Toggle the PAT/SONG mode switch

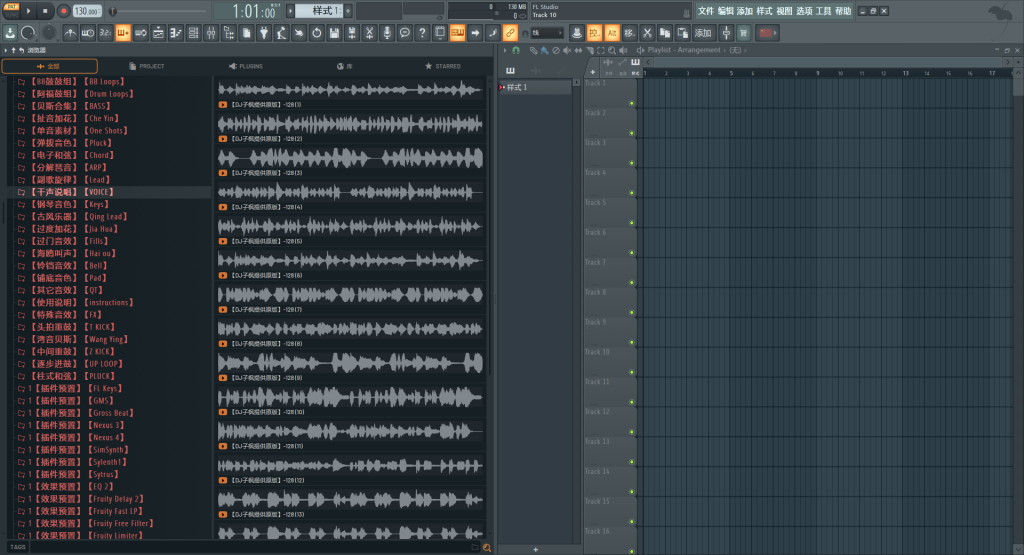[11, 10]
